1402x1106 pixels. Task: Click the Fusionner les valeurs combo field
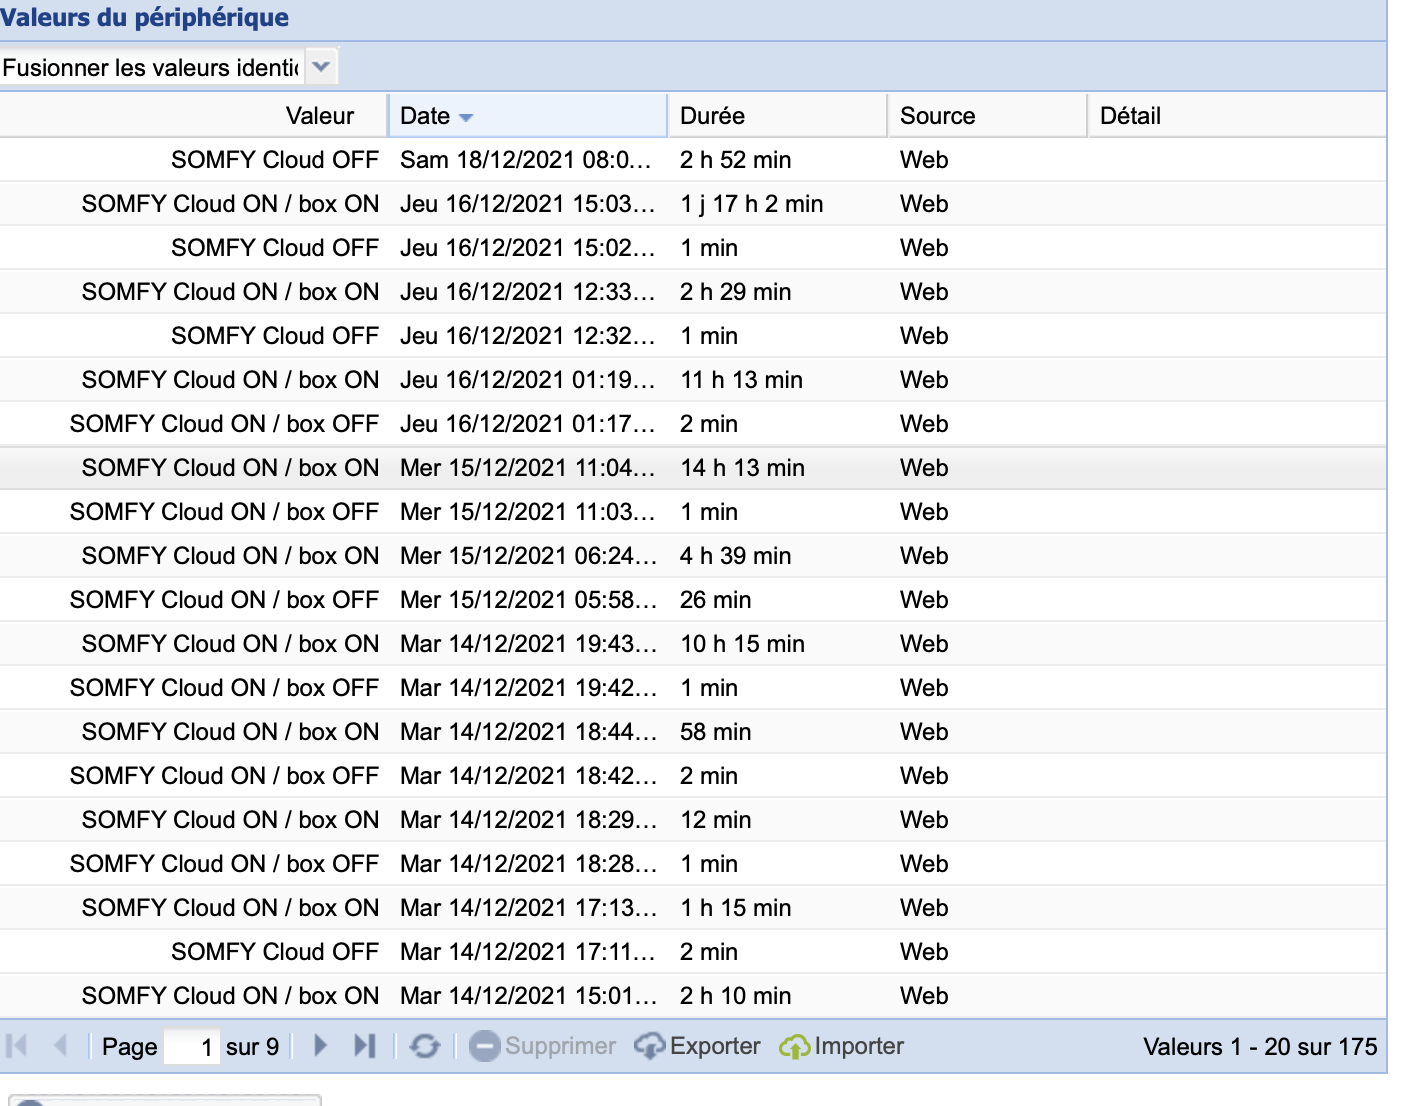[x=152, y=67]
